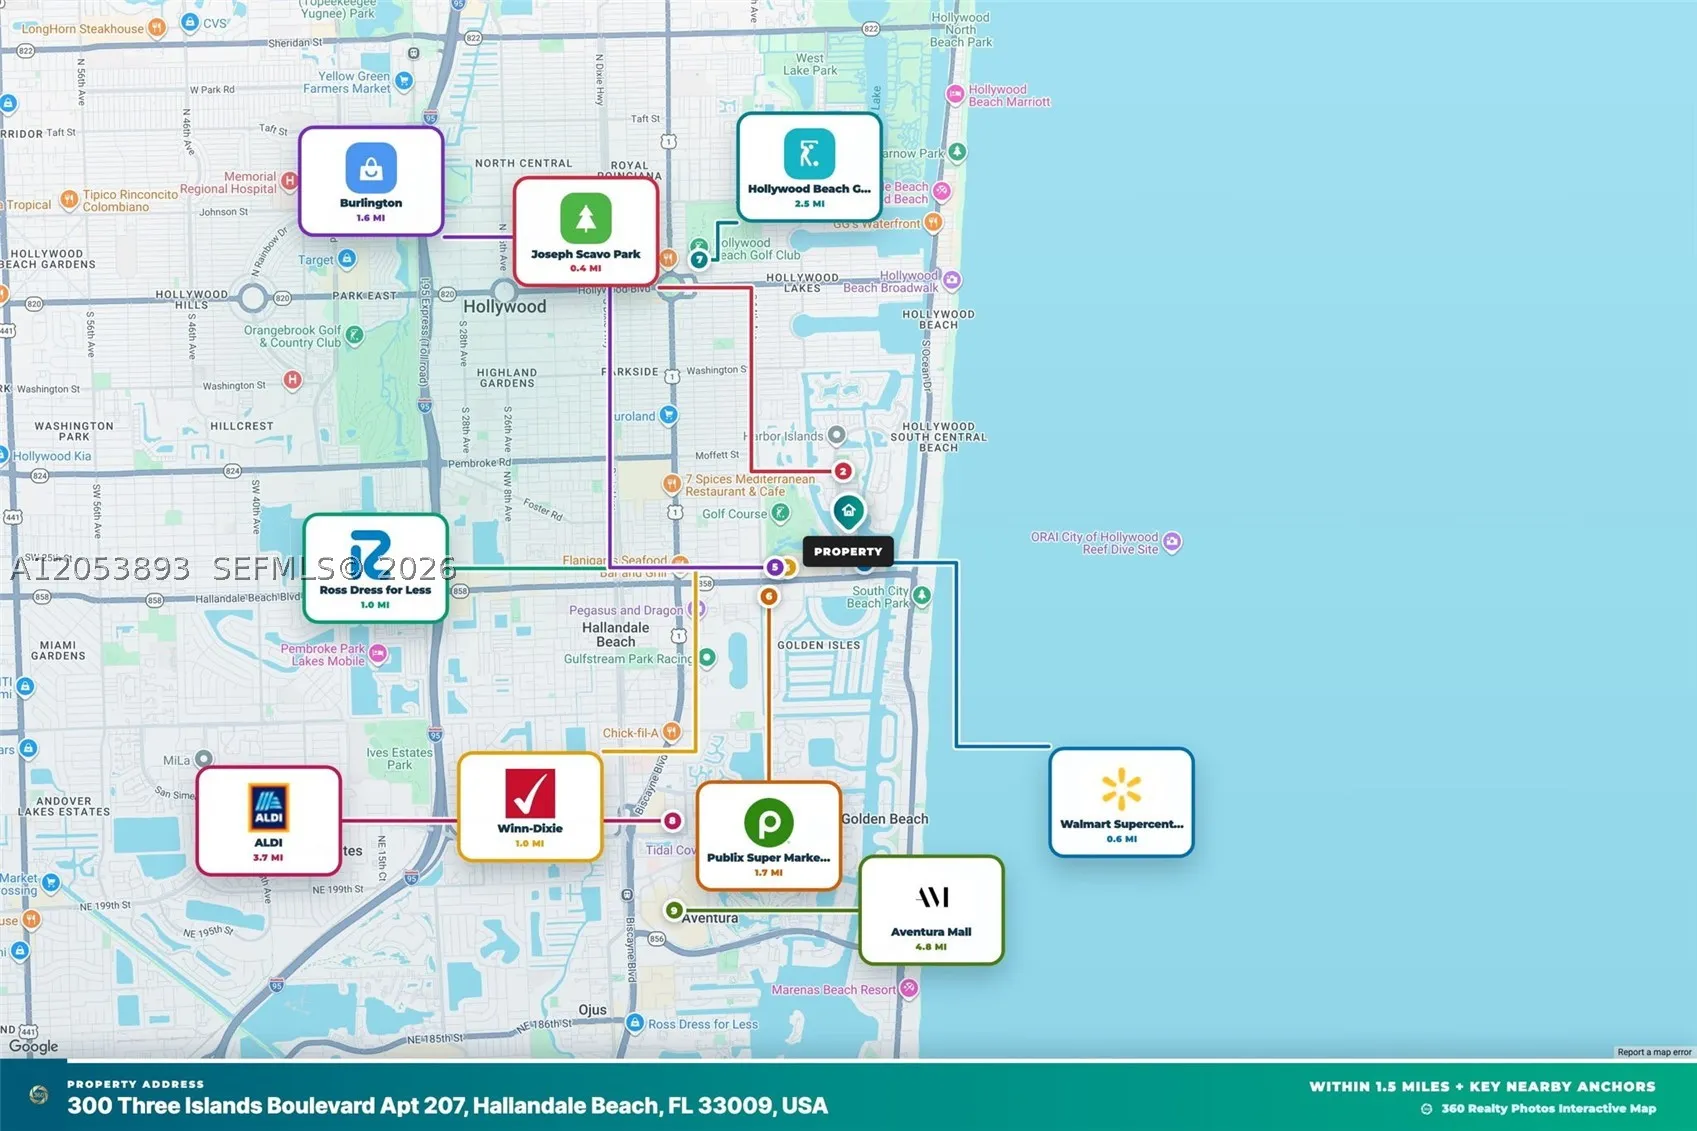Click the Tipico Rinconcito Colombiano pin

click(69, 199)
